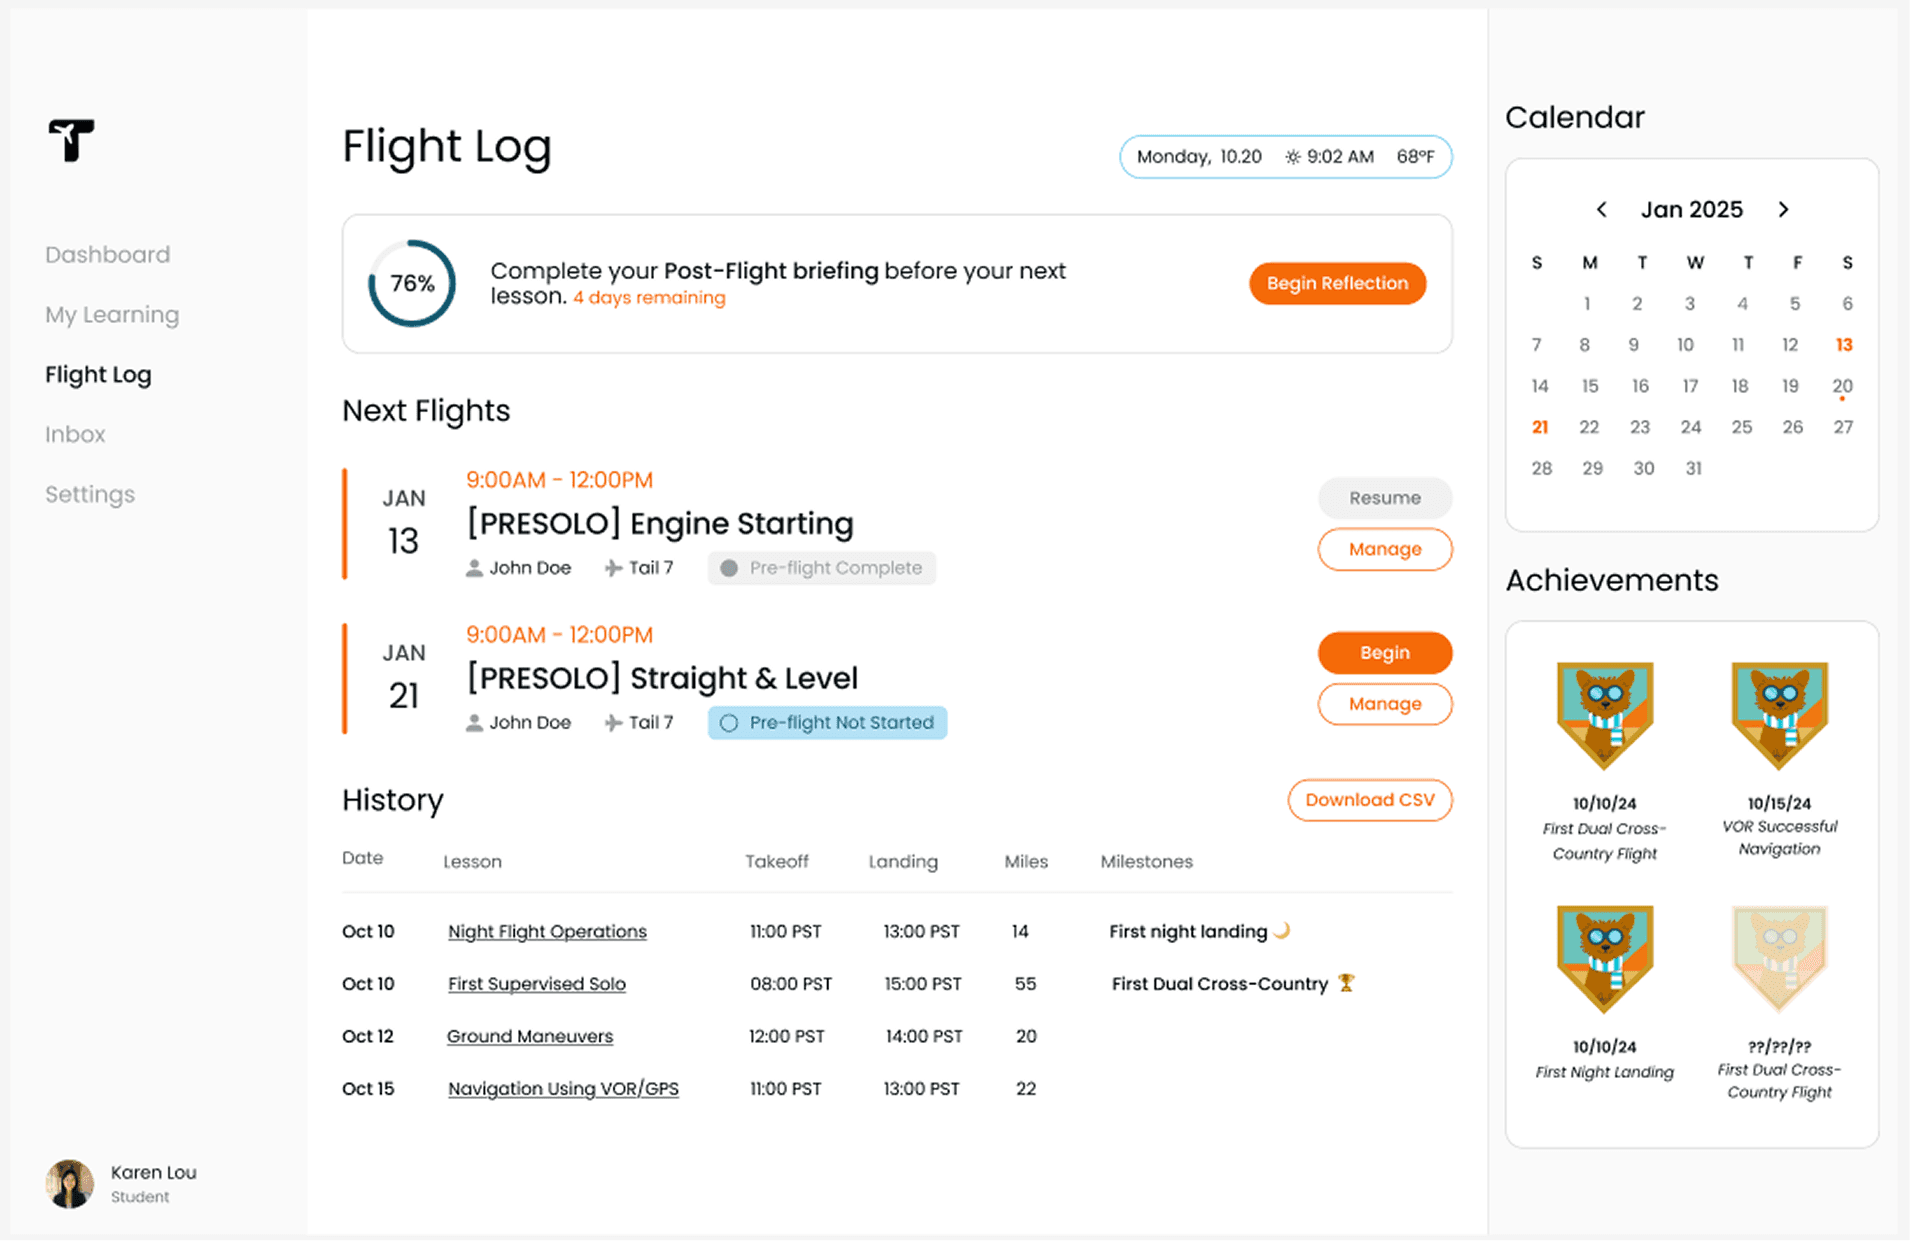
Task: Select January 21 on the calendar
Action: click(x=1540, y=427)
